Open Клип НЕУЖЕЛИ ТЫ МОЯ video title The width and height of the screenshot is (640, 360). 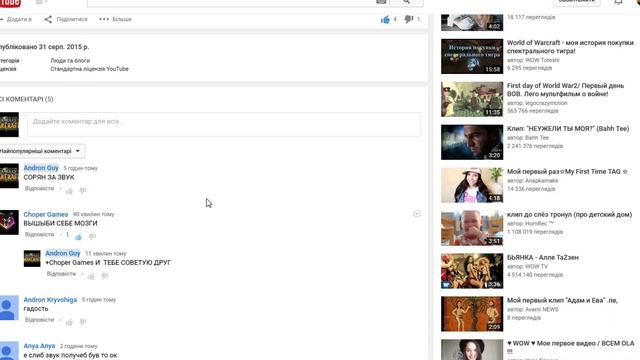tap(568, 129)
